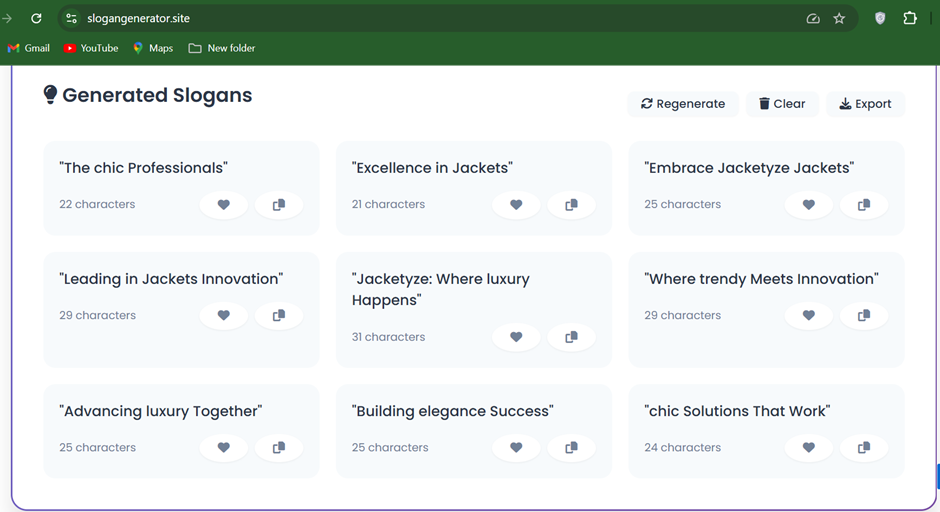The width and height of the screenshot is (940, 512).
Task: Click the address bar showing slogangenerator.site
Action: (400, 18)
